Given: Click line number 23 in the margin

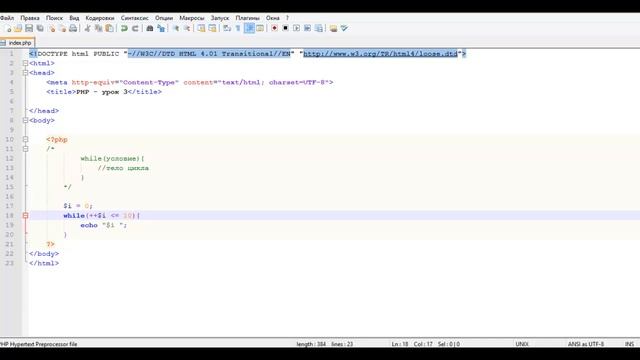Looking at the screenshot, I should tap(9, 263).
